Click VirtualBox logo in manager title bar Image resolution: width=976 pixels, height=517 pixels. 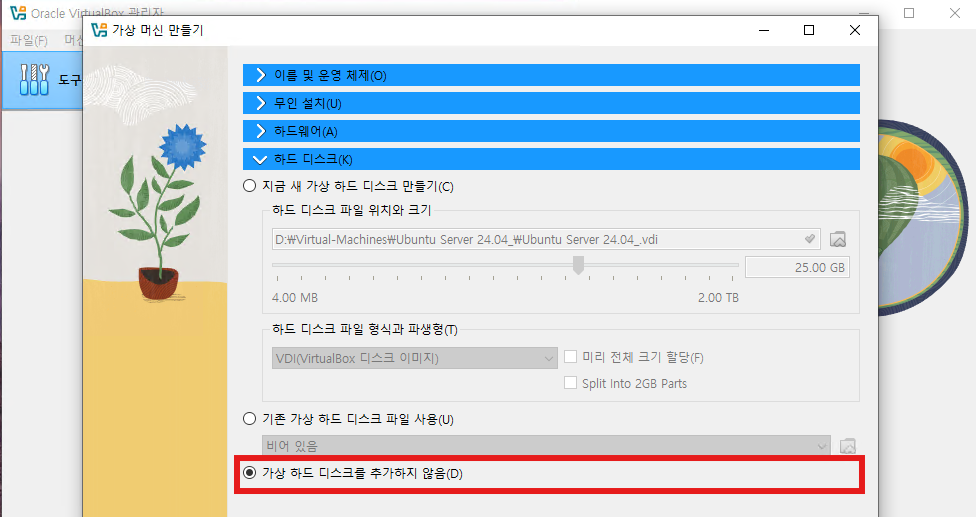[18, 12]
